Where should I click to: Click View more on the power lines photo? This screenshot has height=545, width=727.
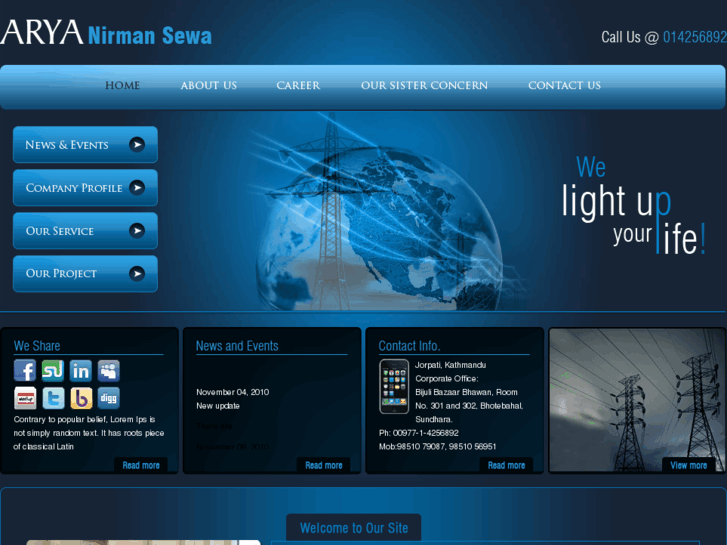click(x=689, y=465)
